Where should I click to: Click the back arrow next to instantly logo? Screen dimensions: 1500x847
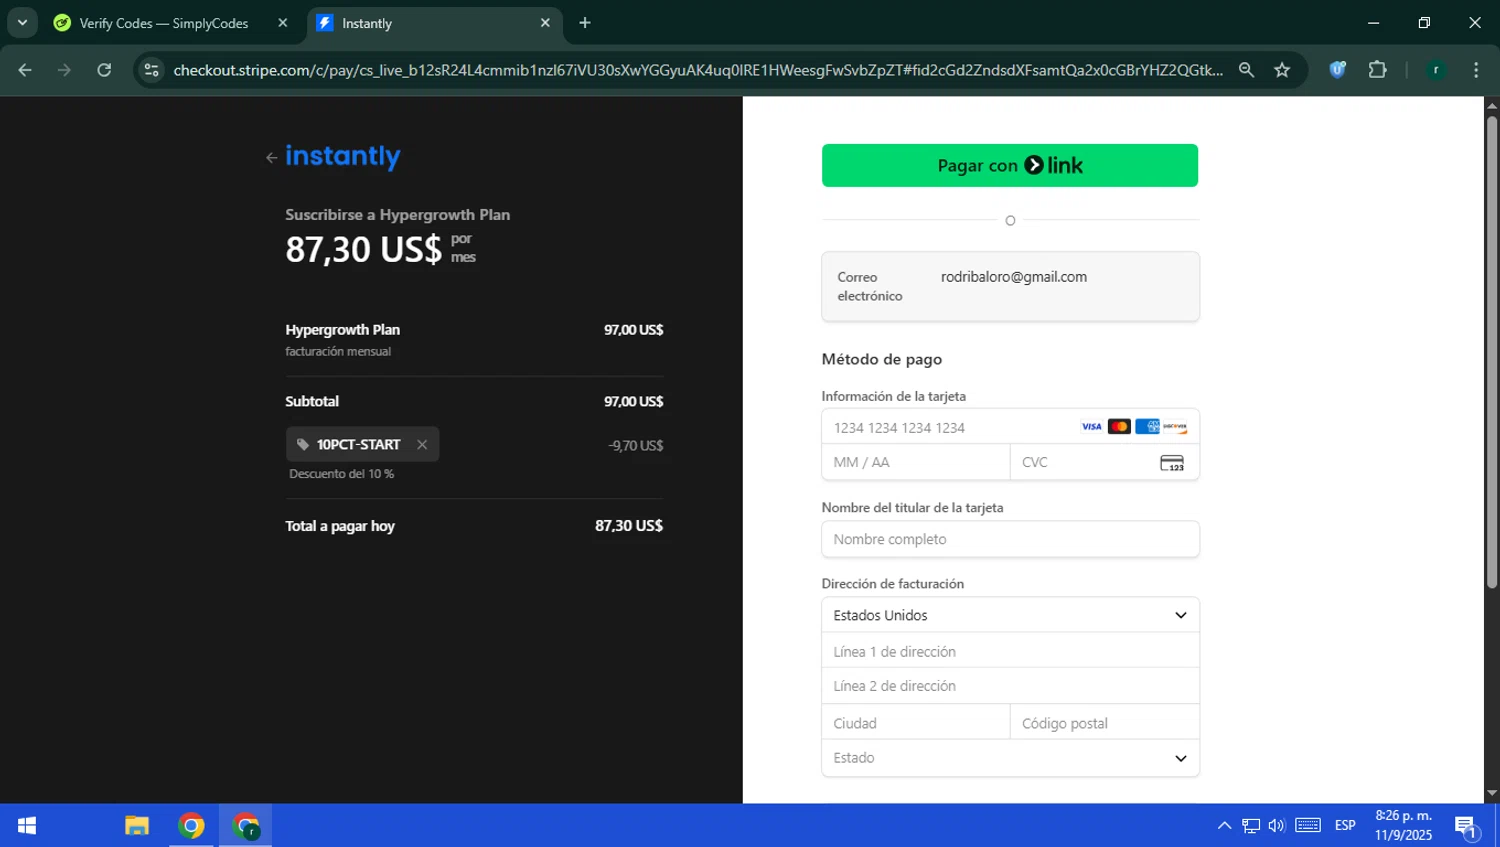[x=271, y=158]
